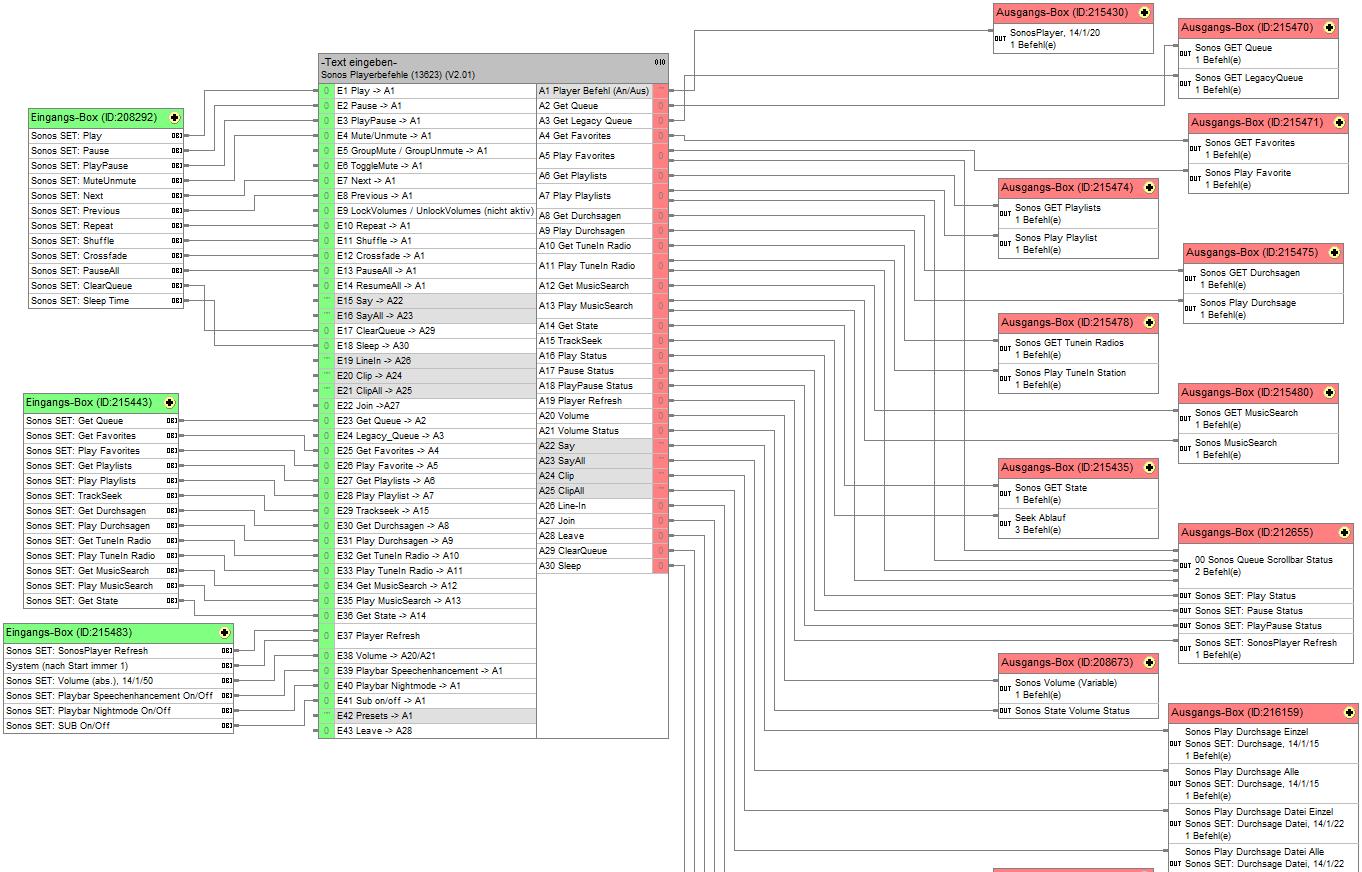Select the -Text eingeben- title field
The height and width of the screenshot is (872, 1362).
coord(360,62)
